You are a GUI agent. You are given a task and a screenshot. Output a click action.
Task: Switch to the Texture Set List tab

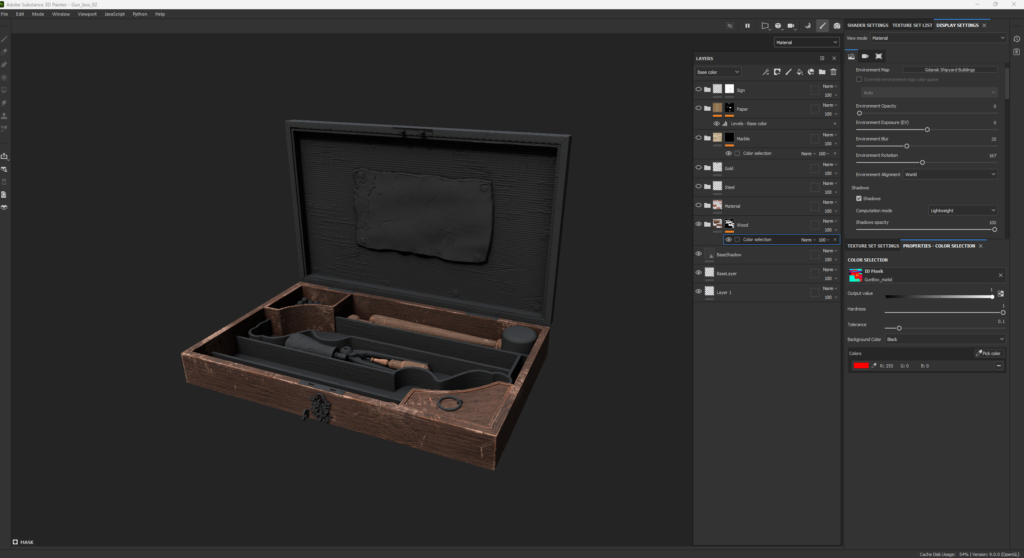tap(912, 25)
